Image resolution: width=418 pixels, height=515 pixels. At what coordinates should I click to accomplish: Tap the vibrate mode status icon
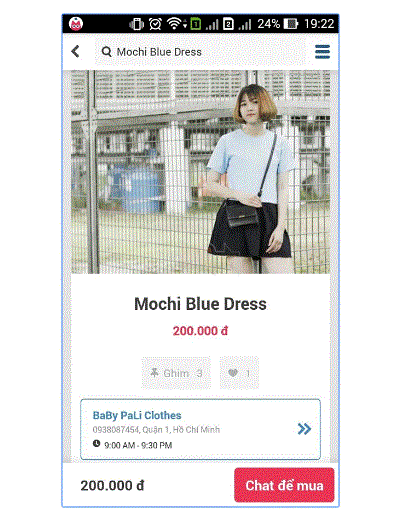click(x=137, y=24)
